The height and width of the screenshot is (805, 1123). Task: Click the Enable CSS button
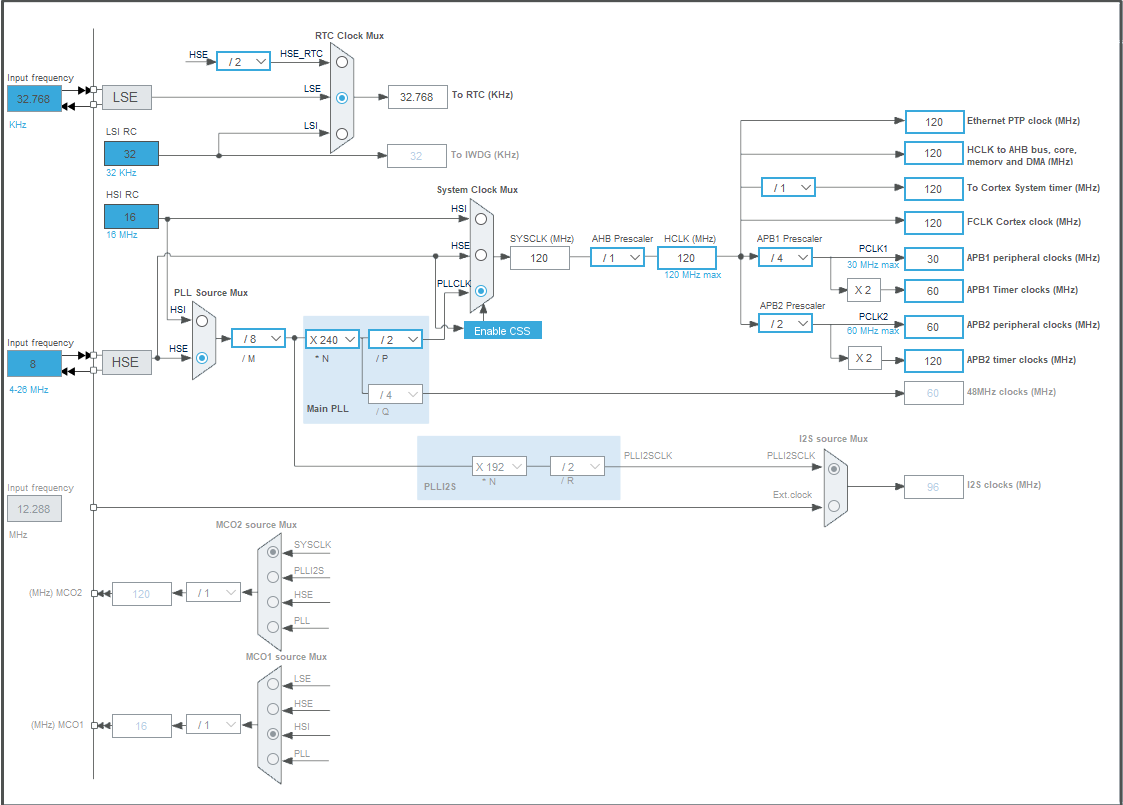click(x=502, y=329)
